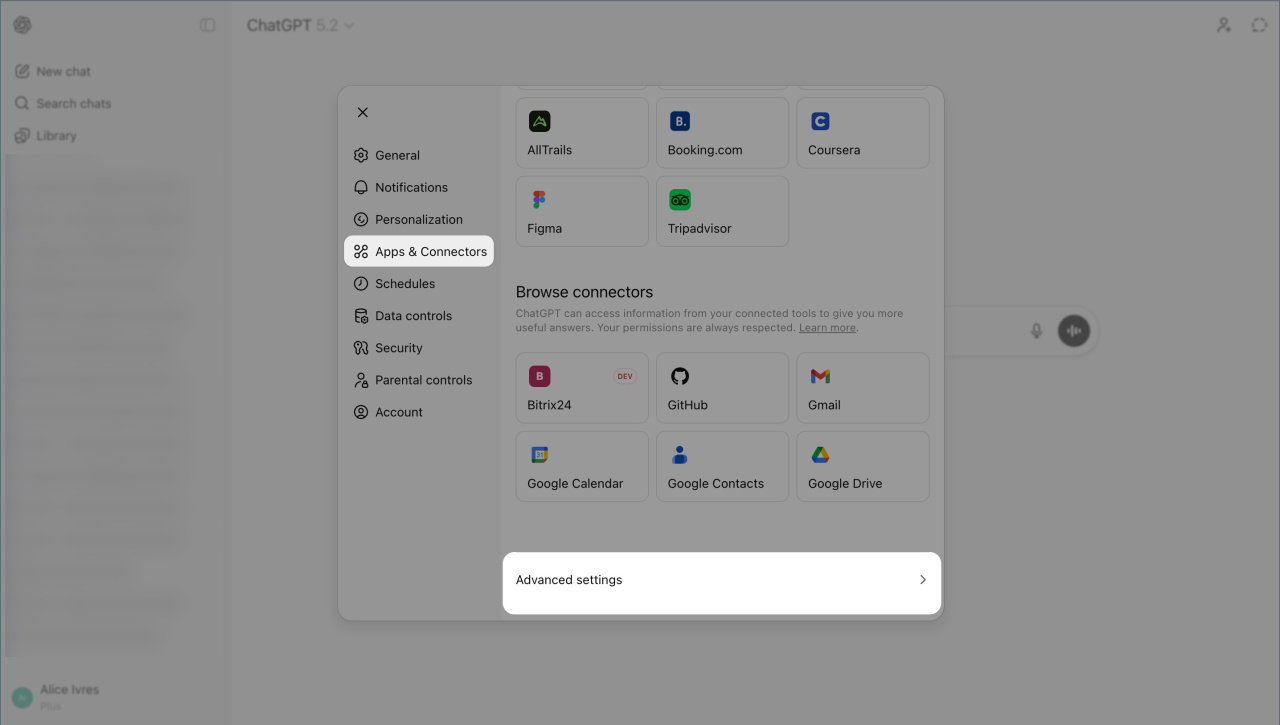Open the Gmail connector
The width and height of the screenshot is (1280, 725).
pos(862,388)
